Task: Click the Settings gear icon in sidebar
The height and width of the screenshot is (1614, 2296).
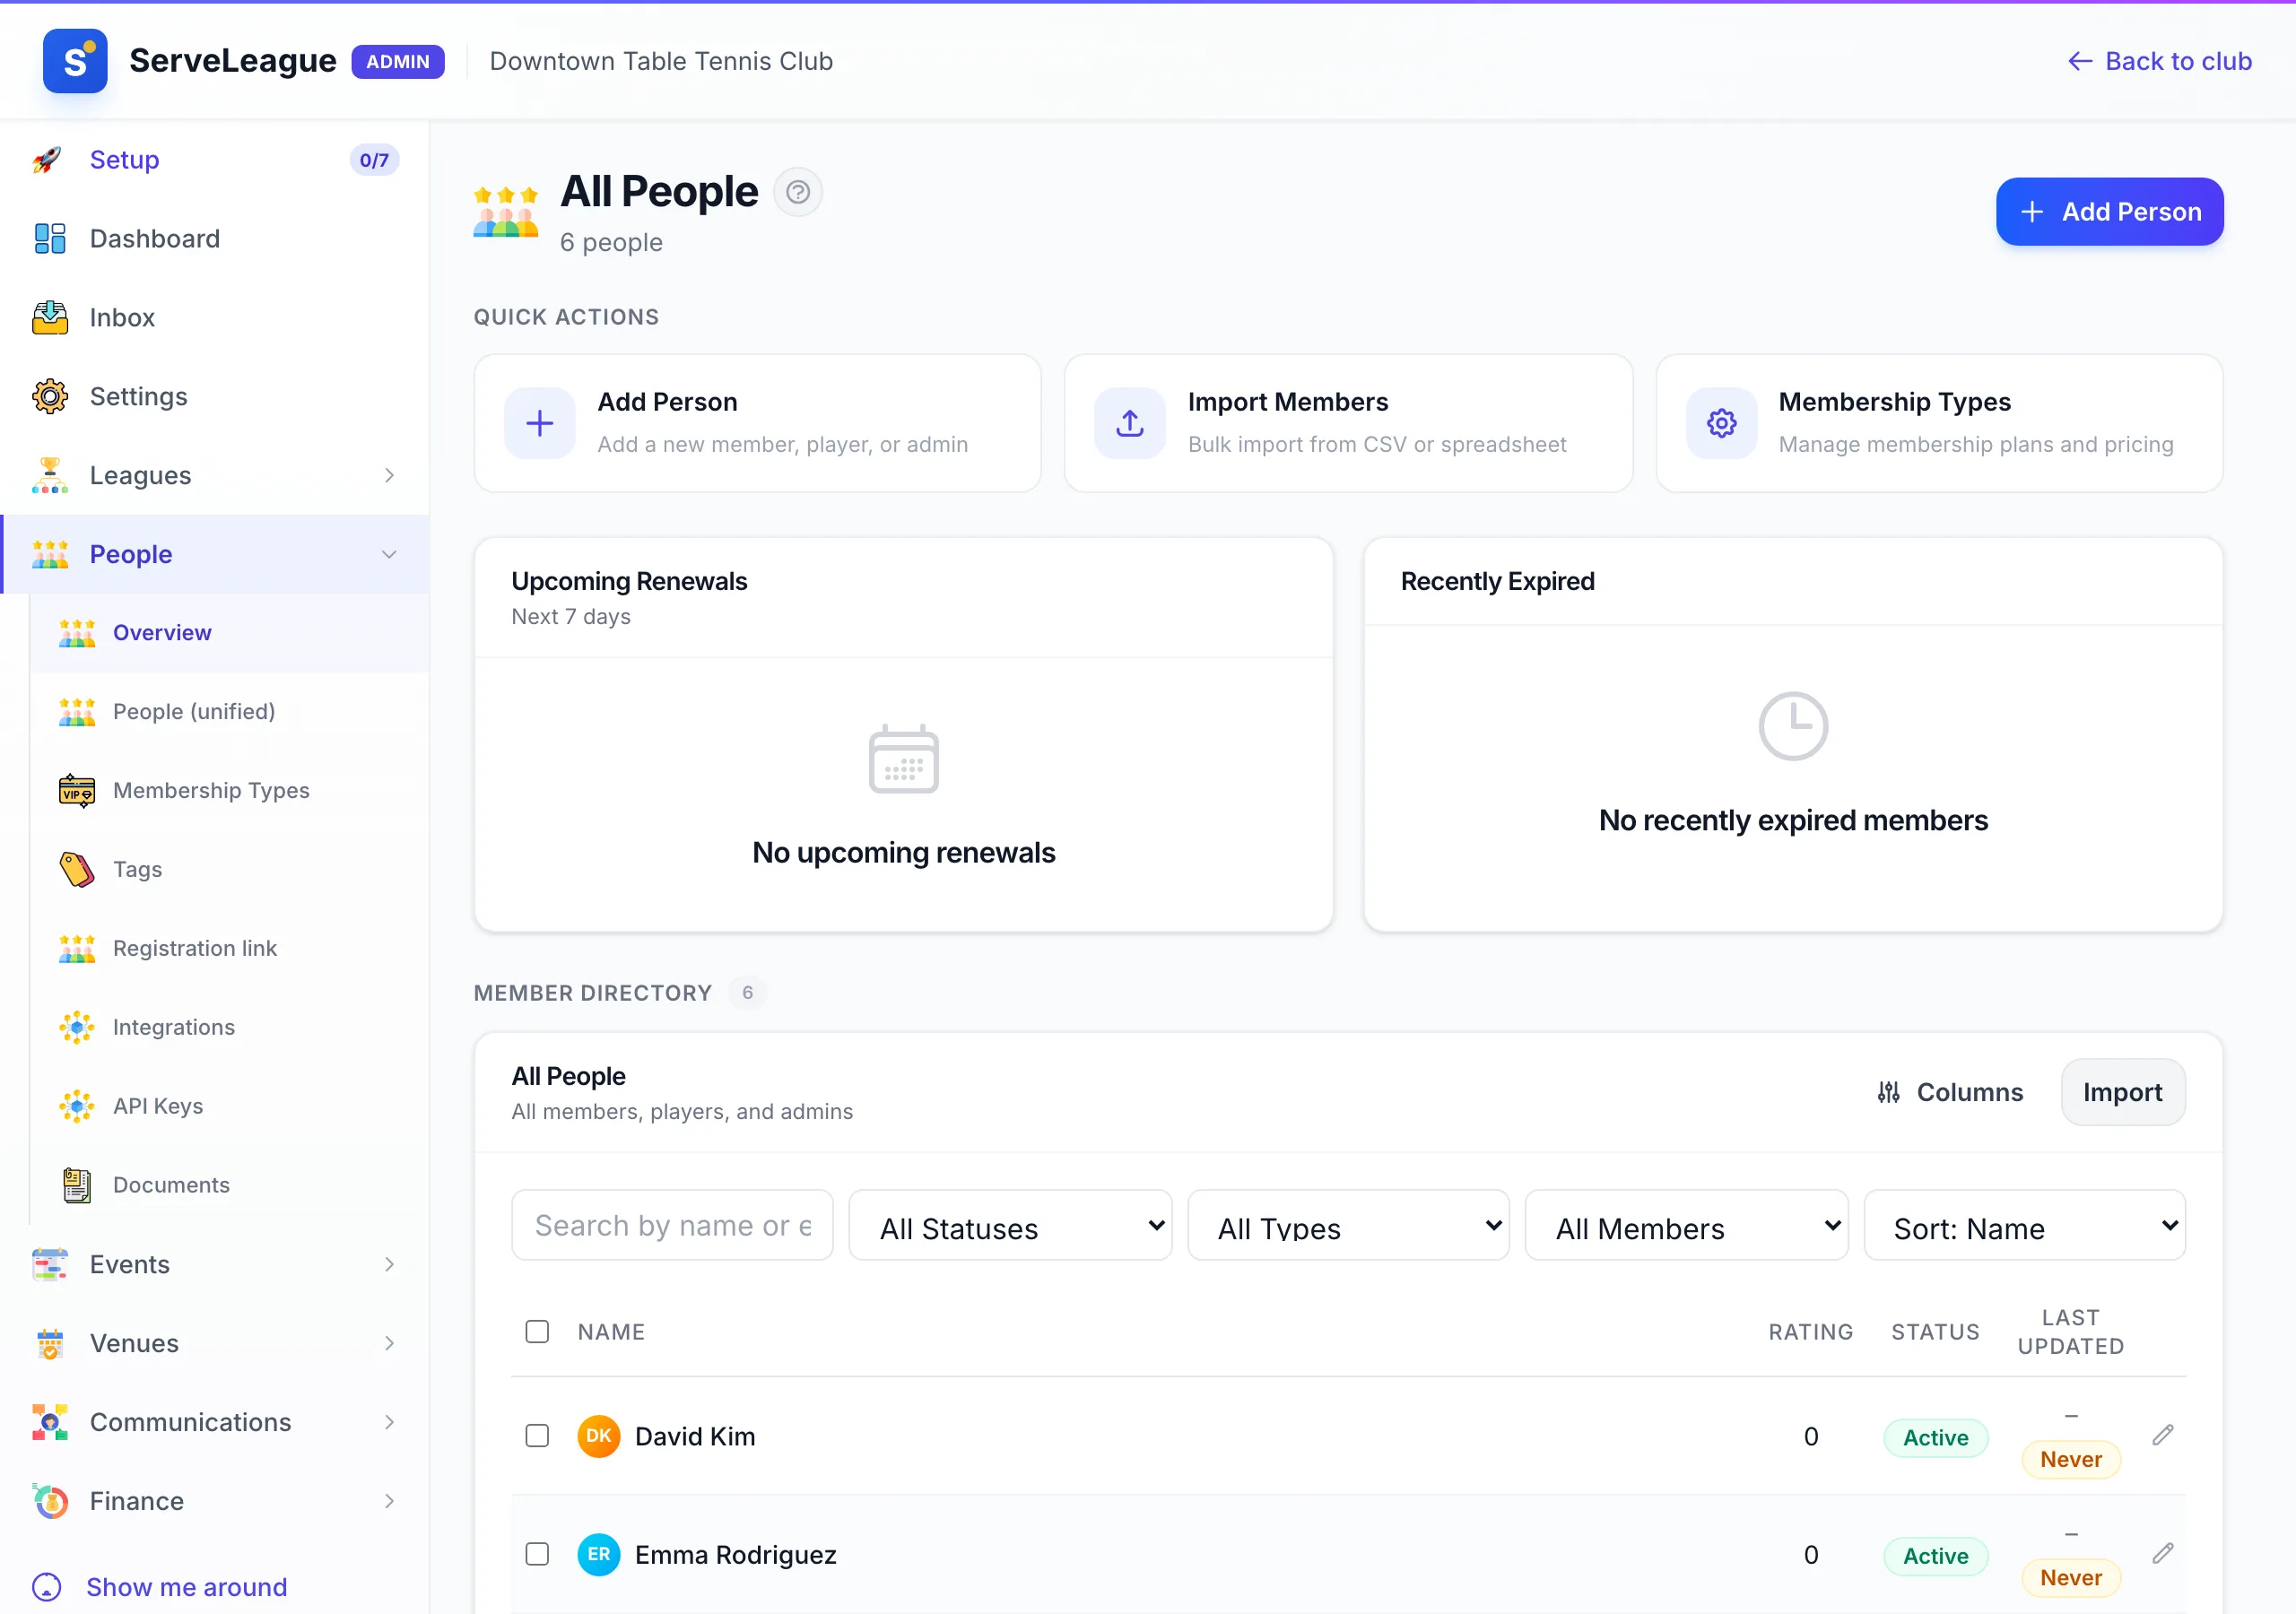Action: 50,397
